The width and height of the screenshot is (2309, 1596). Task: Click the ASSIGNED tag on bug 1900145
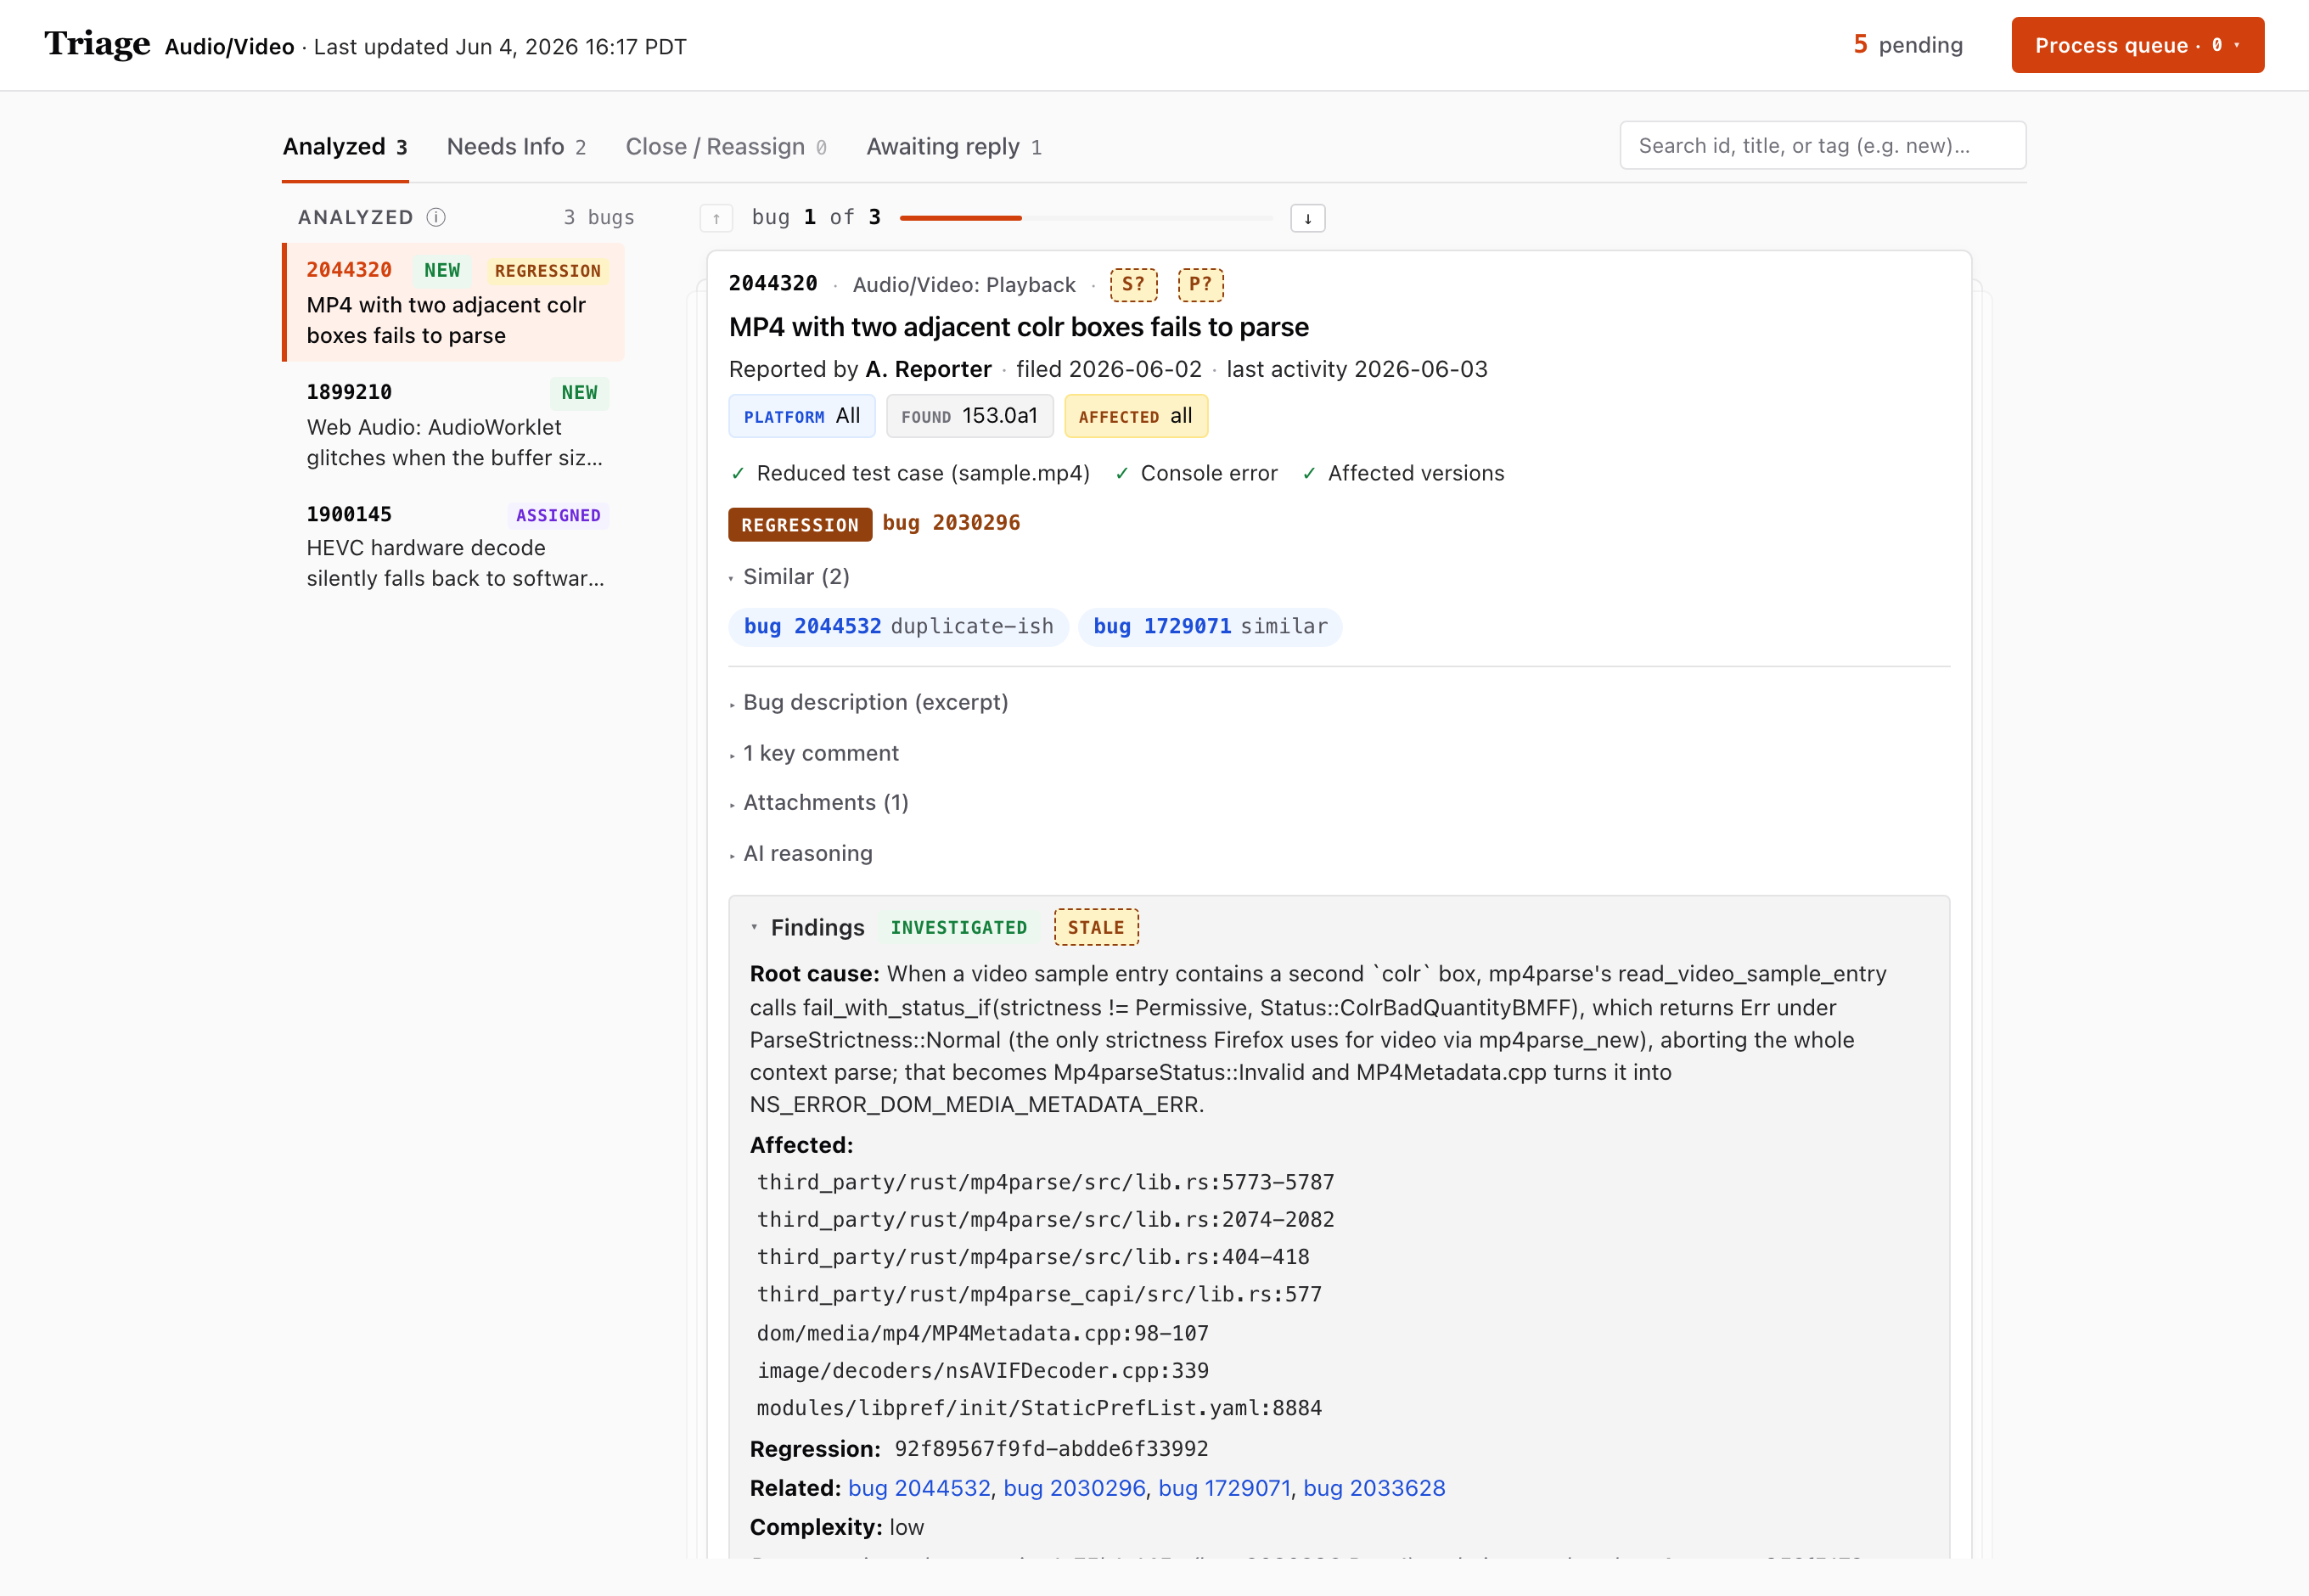558,515
